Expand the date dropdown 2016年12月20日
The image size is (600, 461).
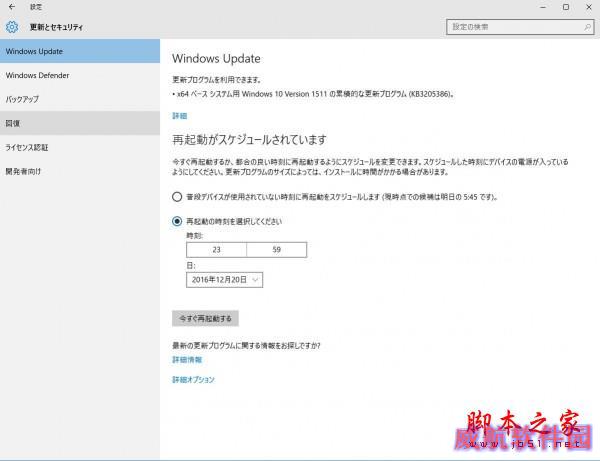[x=224, y=280]
